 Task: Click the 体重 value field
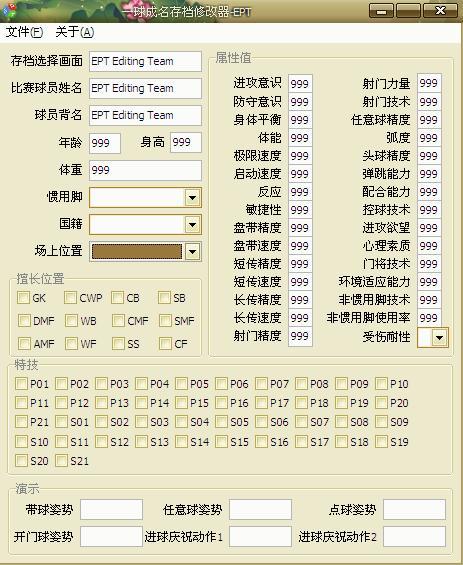pyautogui.click(x=146, y=170)
